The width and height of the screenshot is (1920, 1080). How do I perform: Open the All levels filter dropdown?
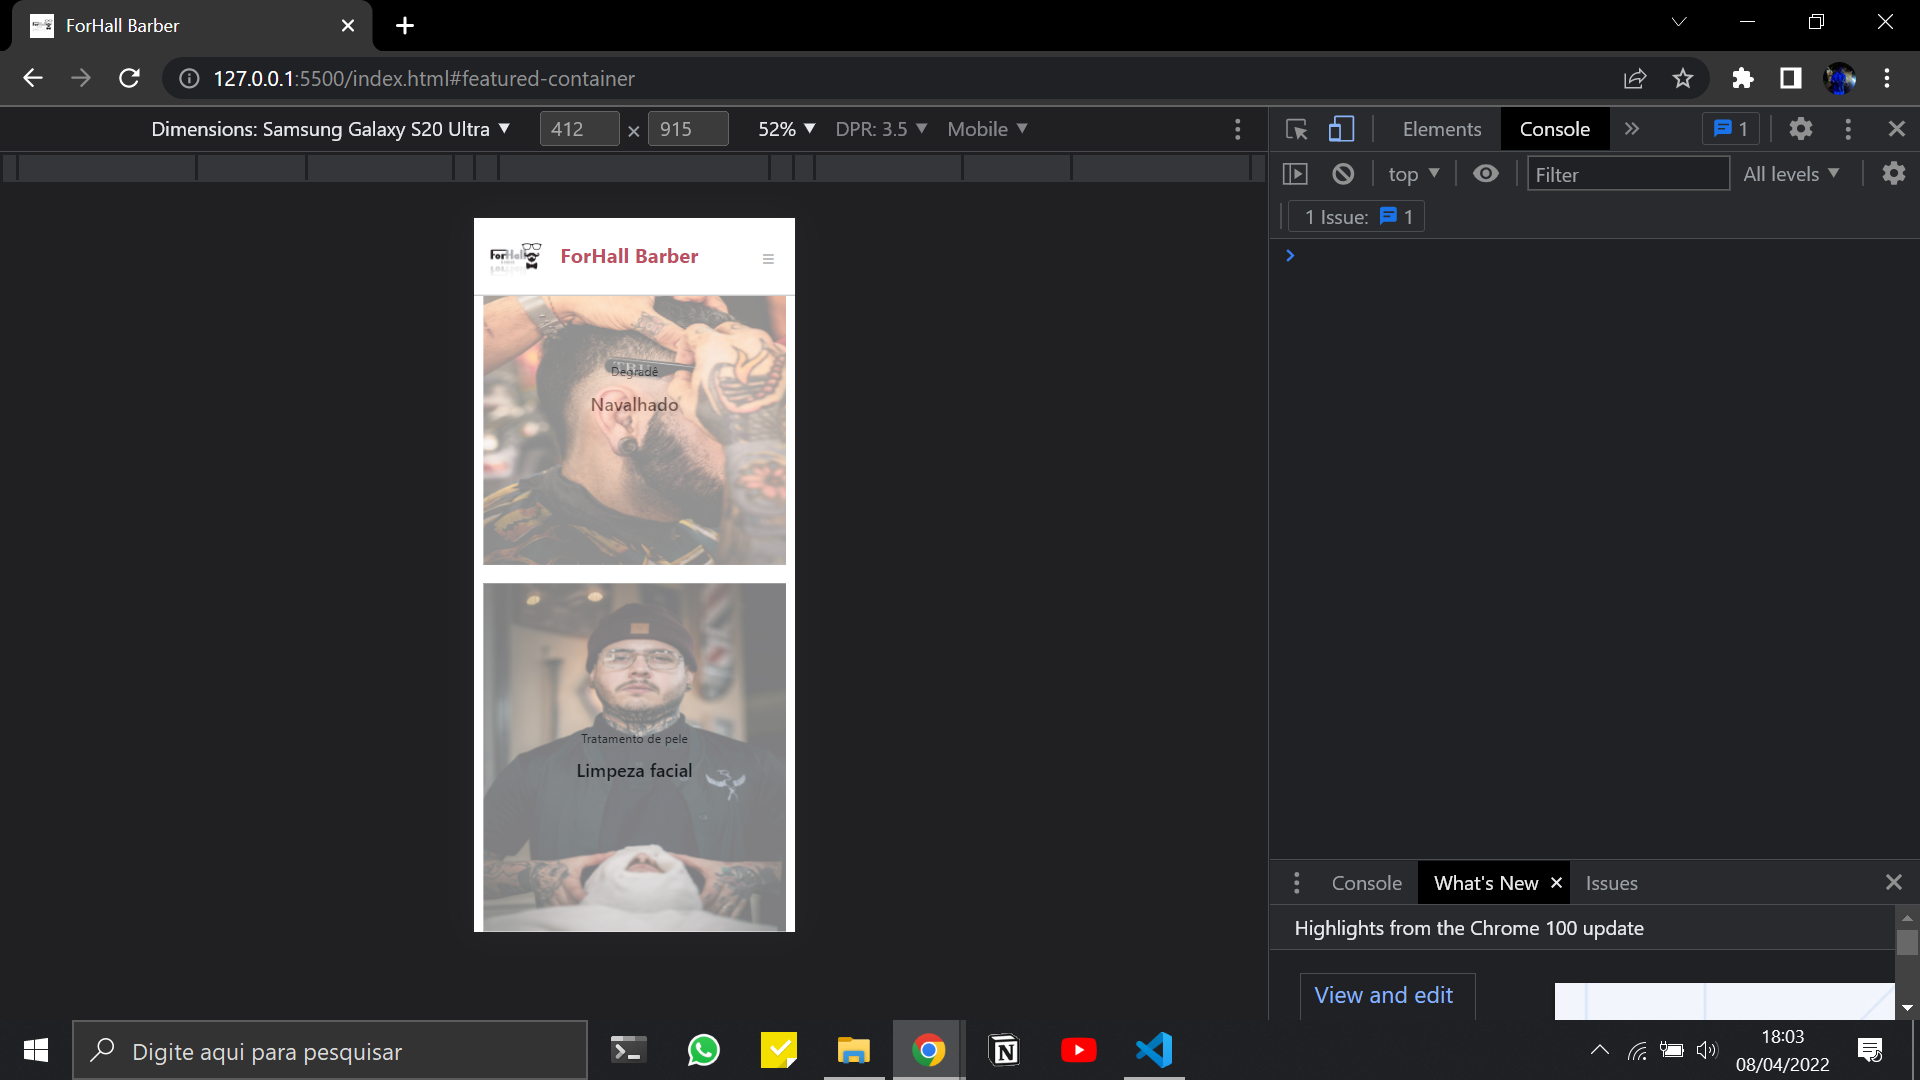[x=1791, y=173]
